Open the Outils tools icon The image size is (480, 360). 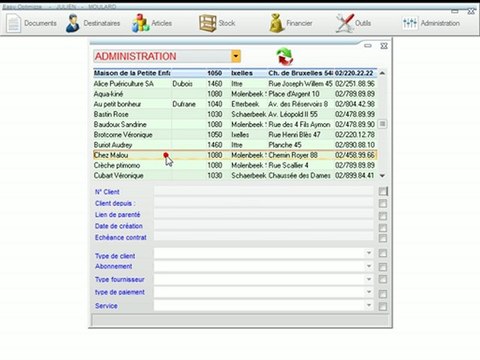point(344,23)
